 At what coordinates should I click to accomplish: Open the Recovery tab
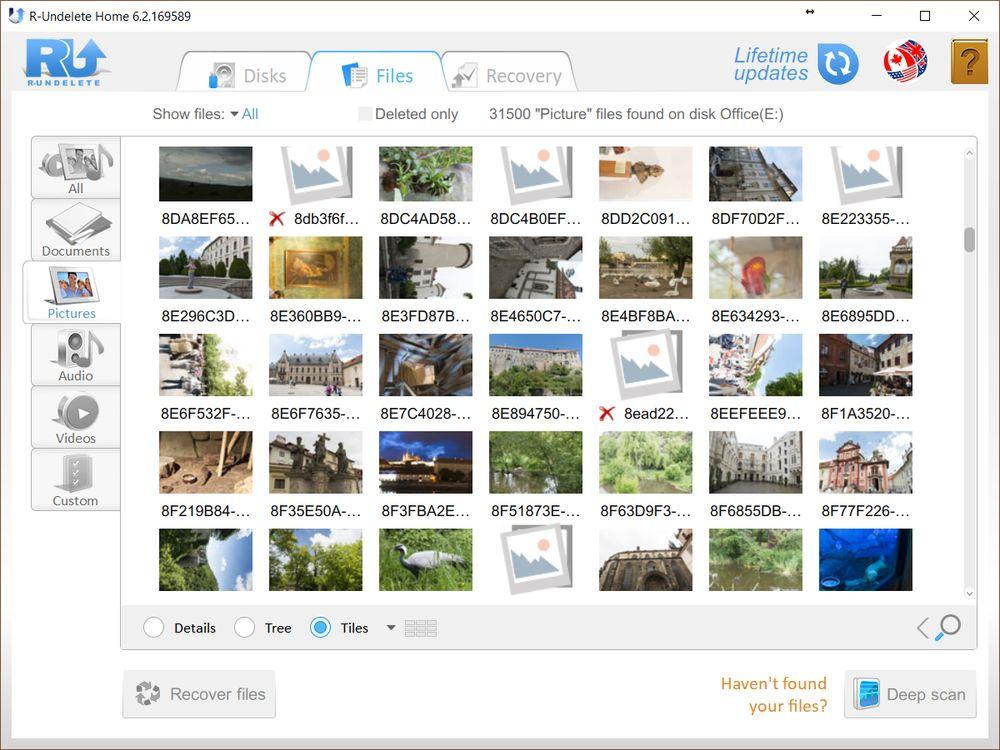[508, 74]
